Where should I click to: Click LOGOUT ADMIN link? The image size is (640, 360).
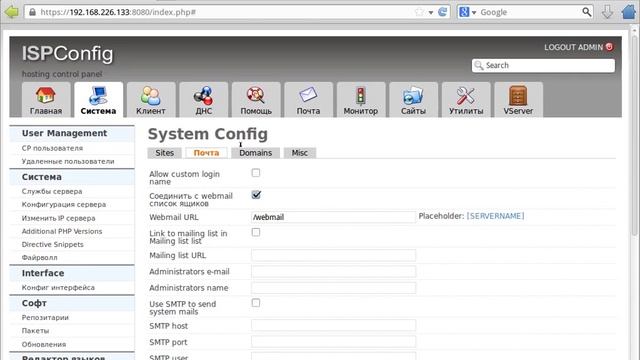click(573, 47)
